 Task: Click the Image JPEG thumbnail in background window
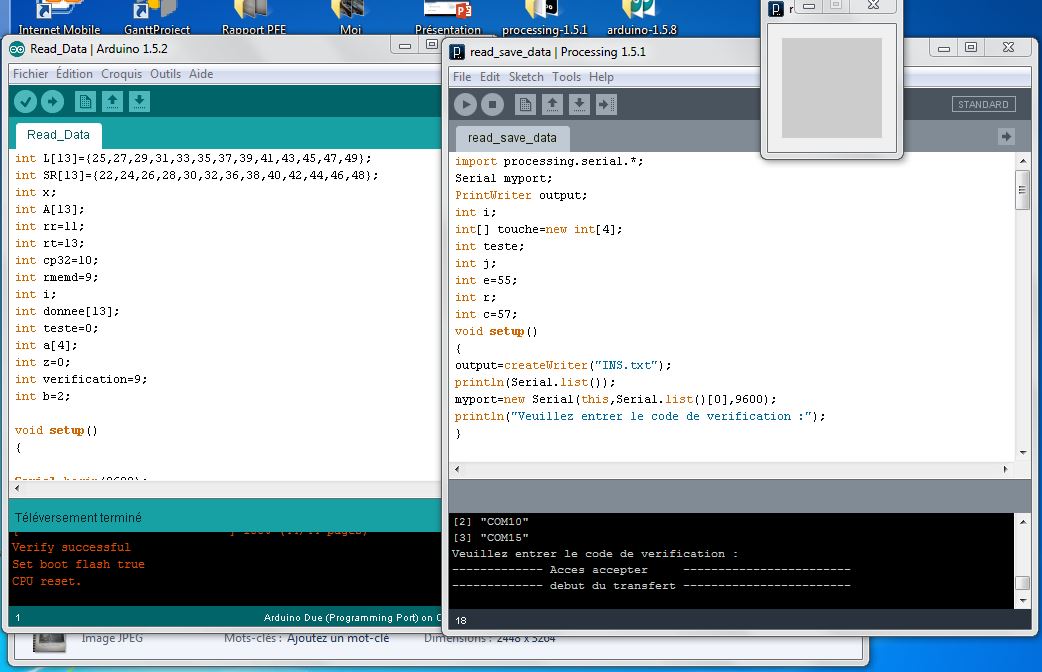(51, 641)
